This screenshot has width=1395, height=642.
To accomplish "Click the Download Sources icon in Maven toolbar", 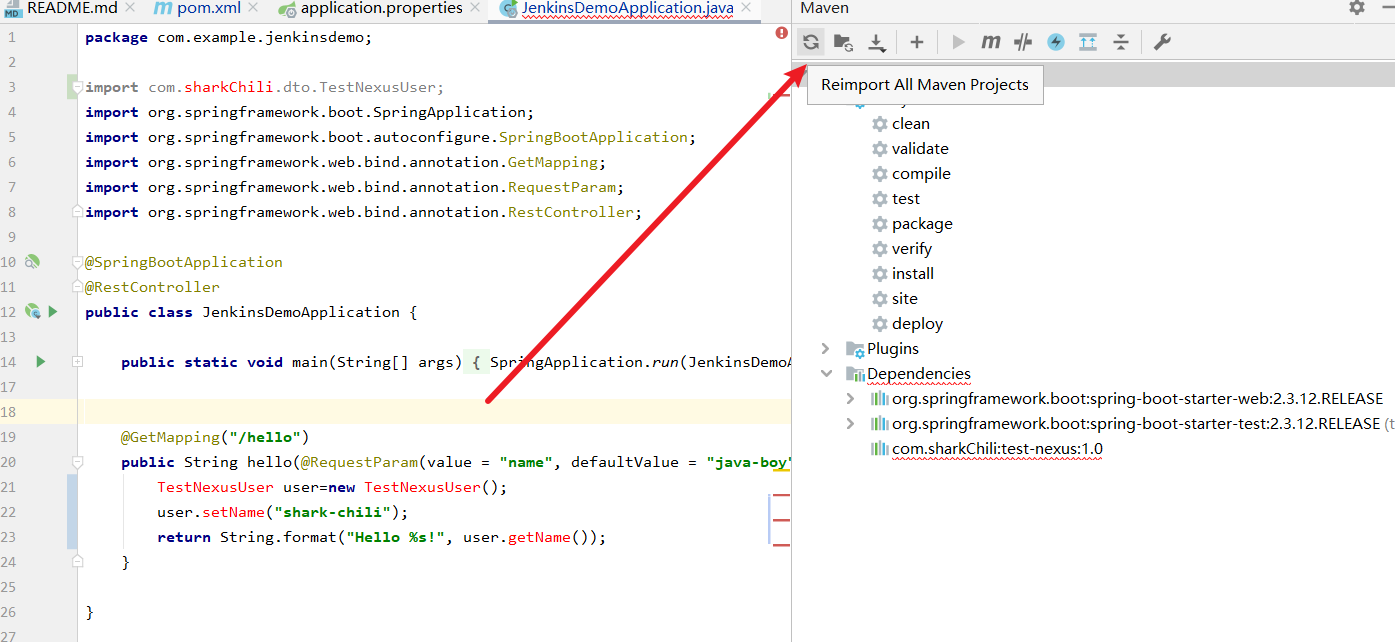I will click(876, 42).
